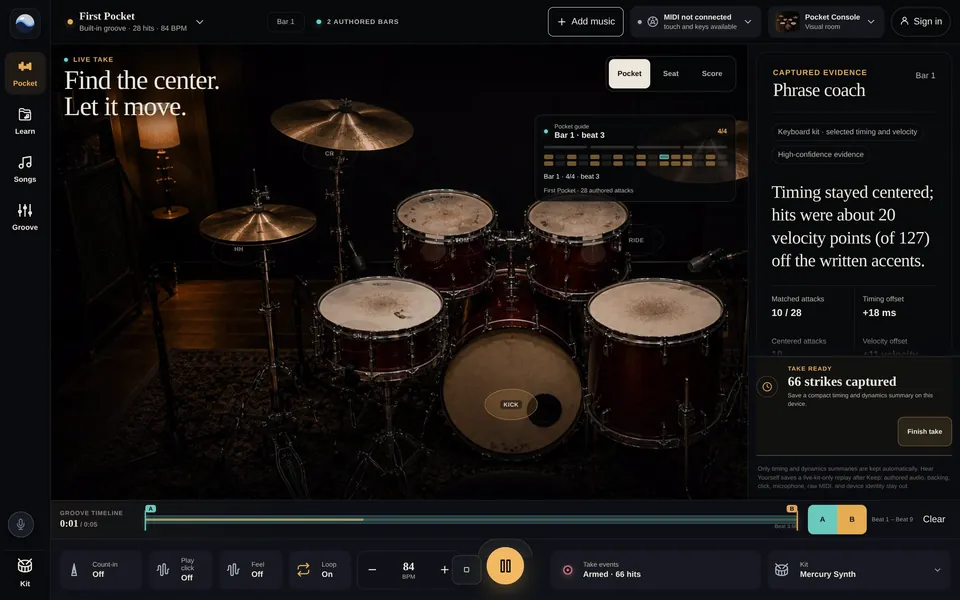Click the Finish take button

[x=924, y=432]
